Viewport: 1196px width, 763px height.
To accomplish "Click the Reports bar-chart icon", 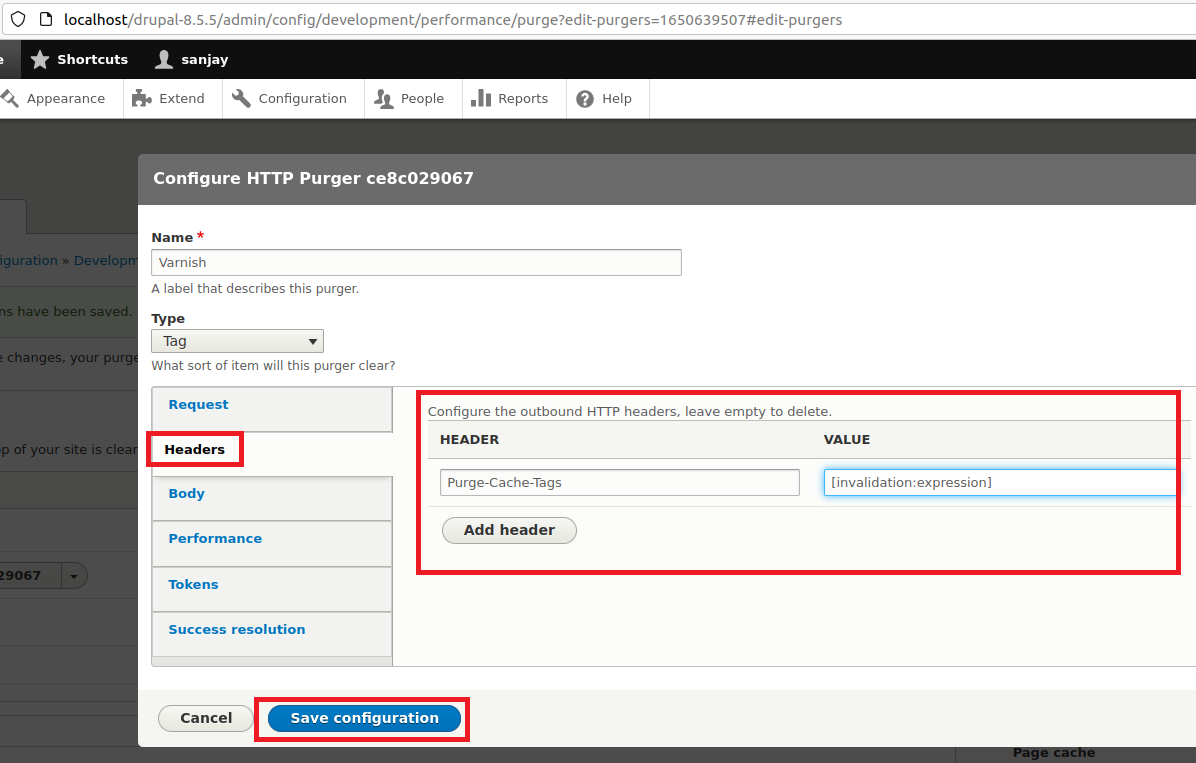I will (x=481, y=99).
